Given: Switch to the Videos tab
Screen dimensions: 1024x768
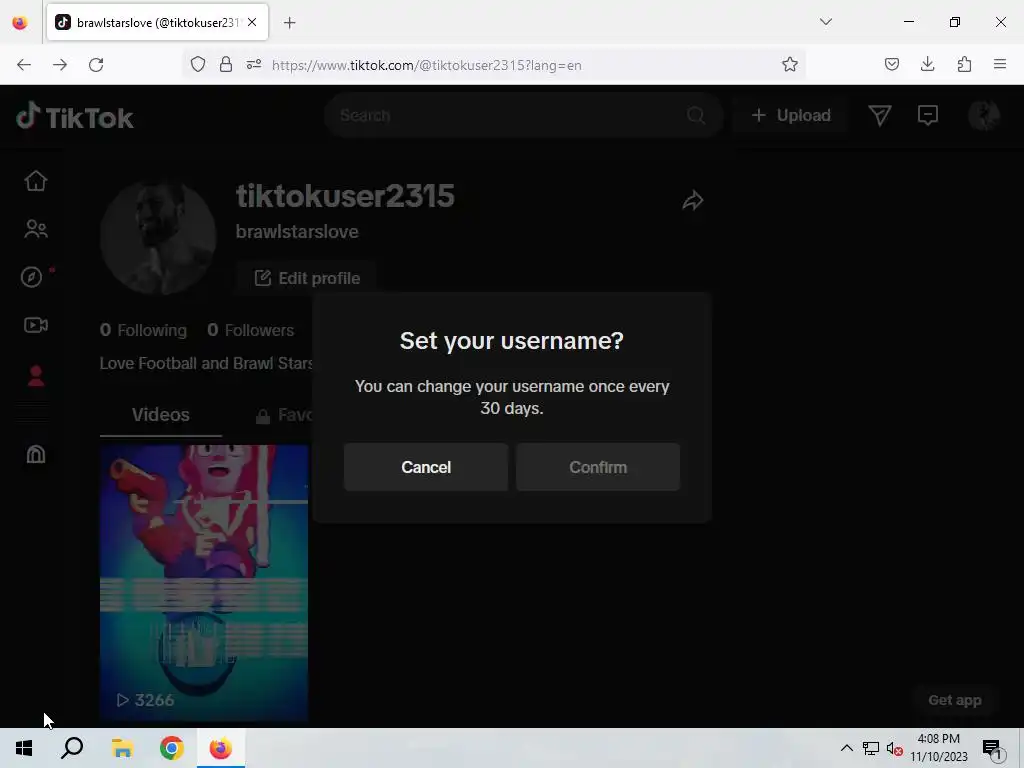Looking at the screenshot, I should [x=161, y=415].
